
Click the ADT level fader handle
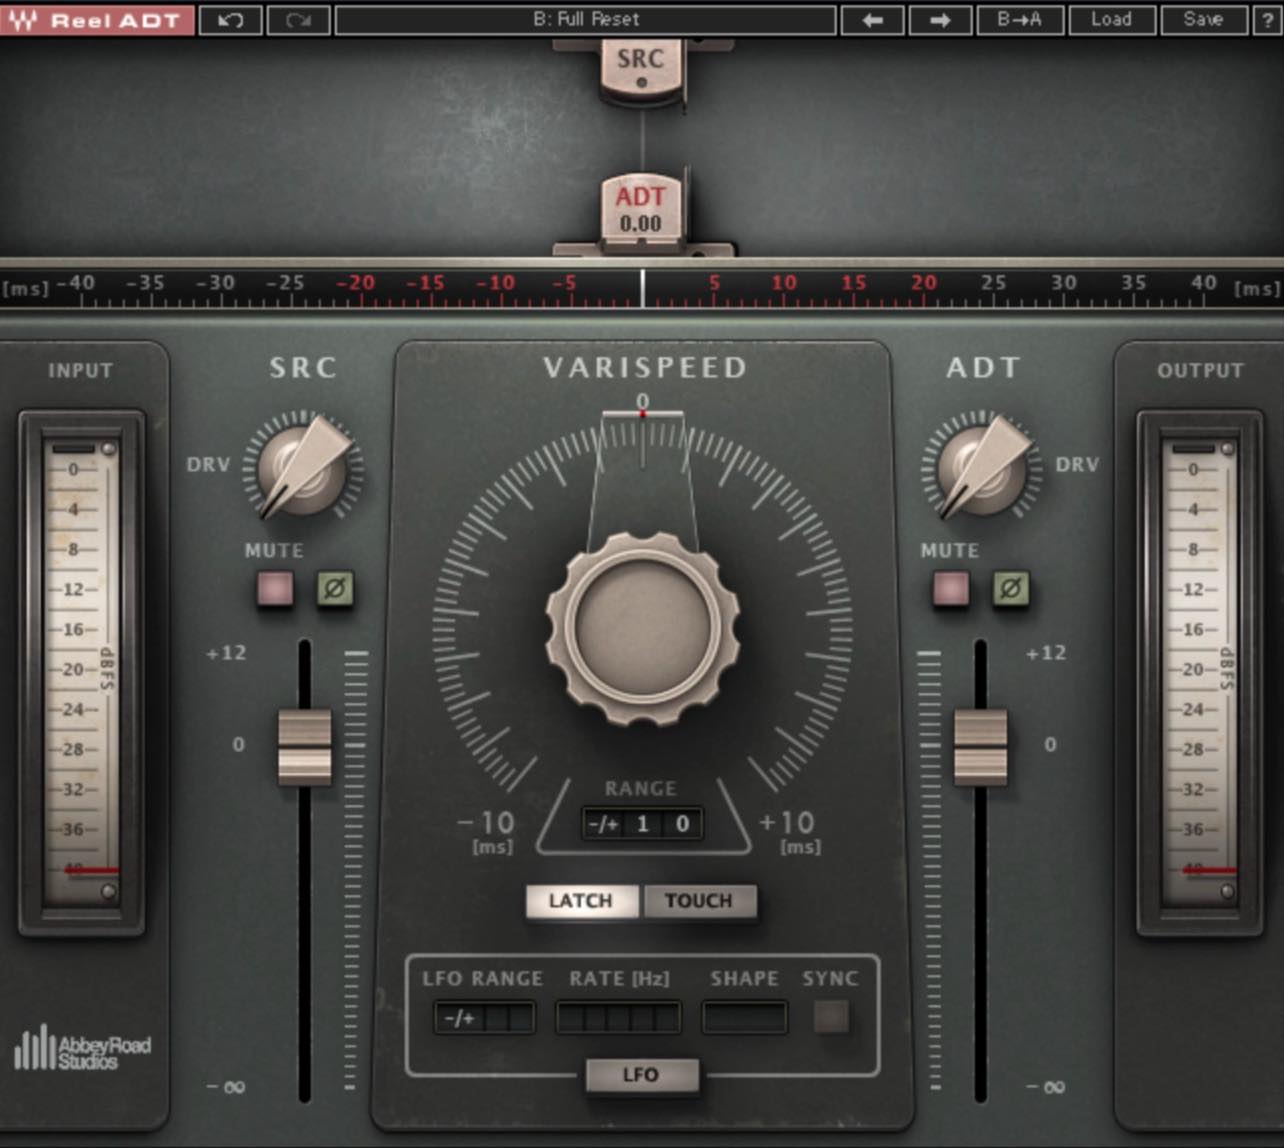pyautogui.click(x=981, y=746)
